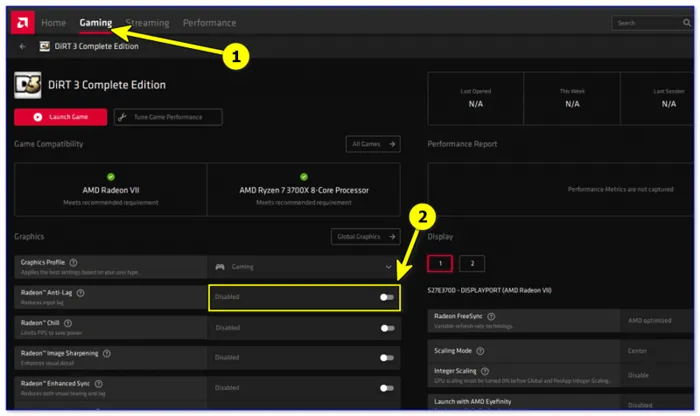Click the wrench icon in Tune Game Performance
This screenshot has width=700, height=416.
click(122, 117)
